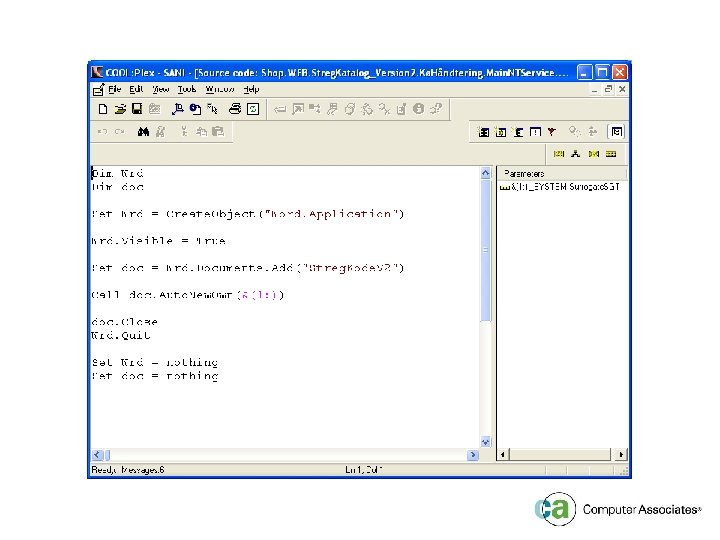Click the vertical scrollbar thumb in the code editor
This screenshot has width=720, height=540.
485,250
